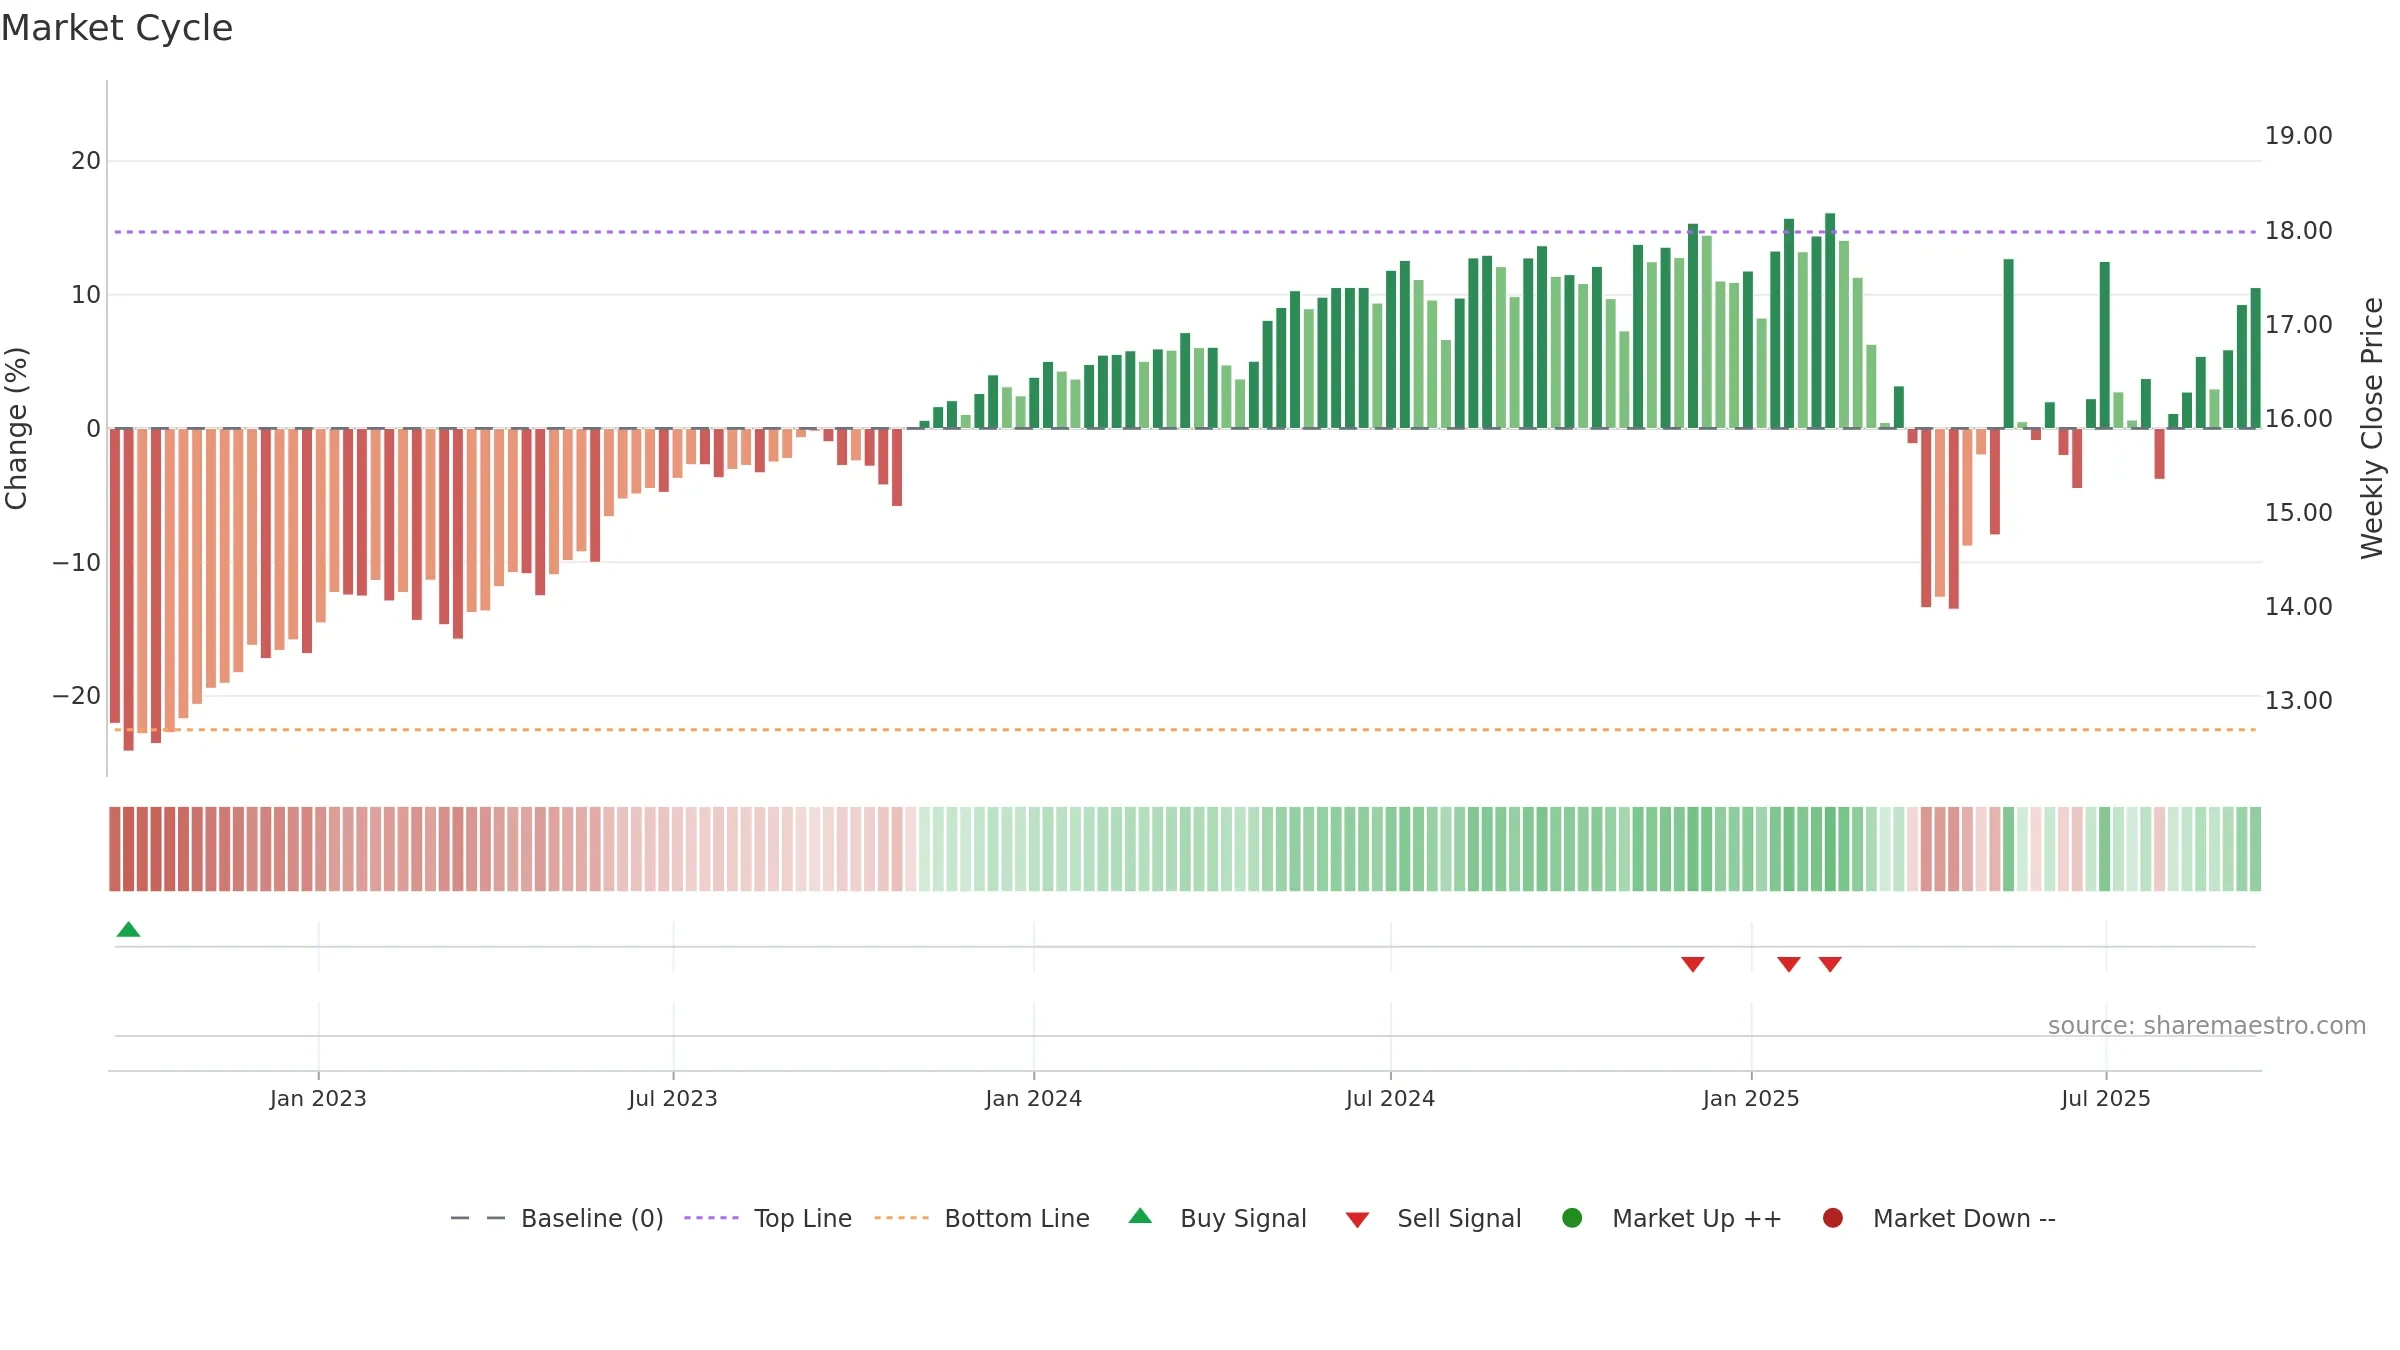Toggle the Baseline (0) legend entry
The width and height of the screenshot is (2400, 1350).
[557, 1218]
